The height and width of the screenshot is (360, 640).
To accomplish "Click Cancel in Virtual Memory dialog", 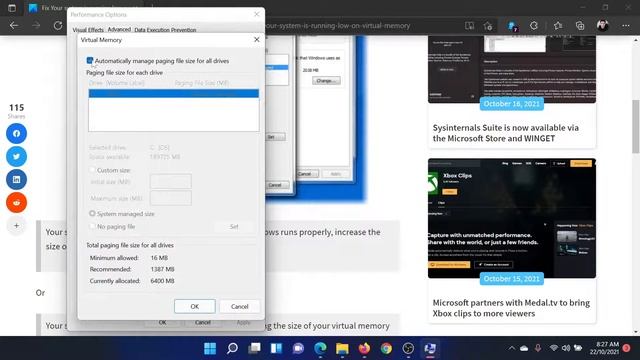I will coord(239,306).
